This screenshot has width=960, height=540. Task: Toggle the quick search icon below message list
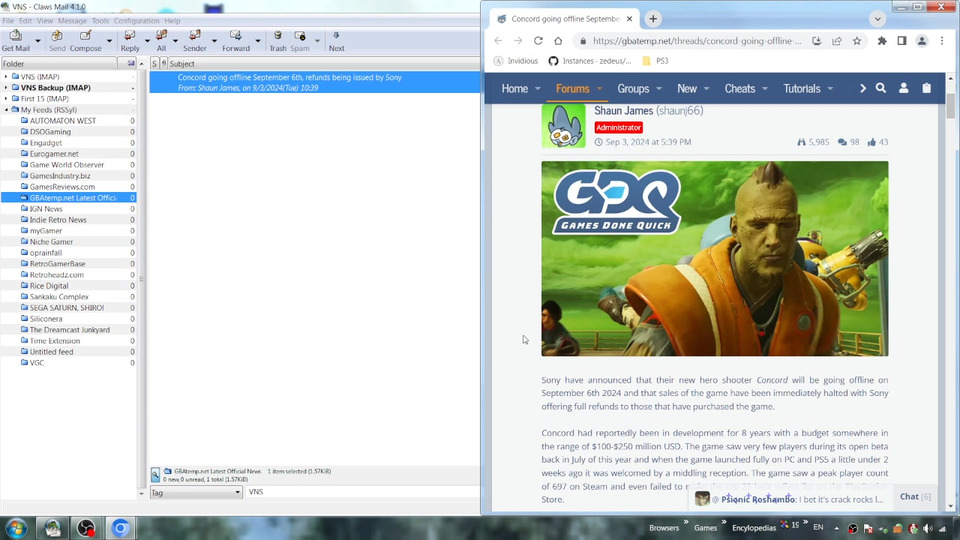156,474
